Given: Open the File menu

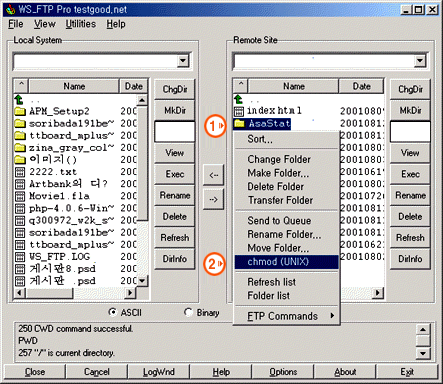Looking at the screenshot, I should coord(16,24).
